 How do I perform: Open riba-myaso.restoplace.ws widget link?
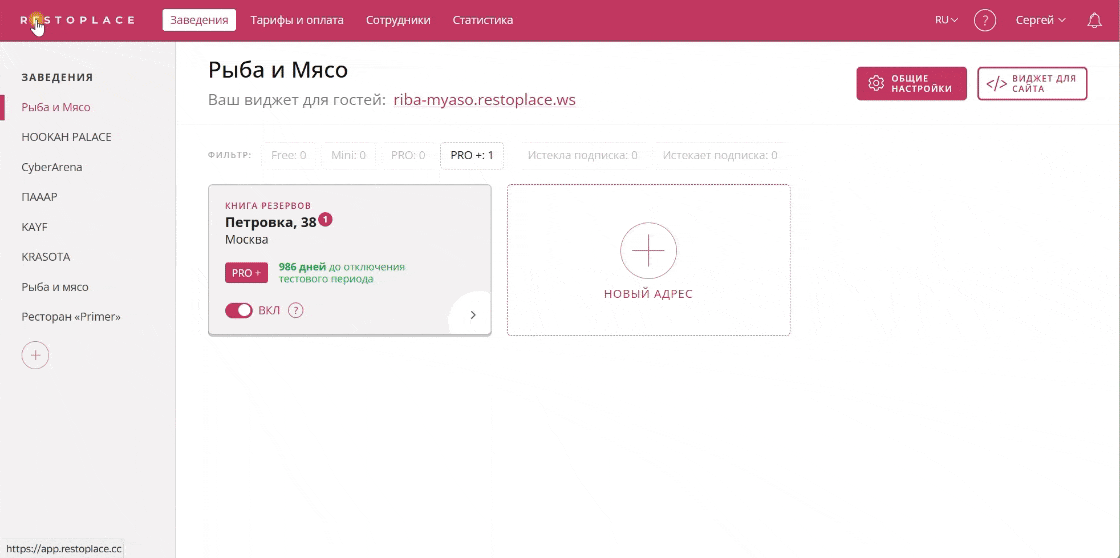(484, 100)
